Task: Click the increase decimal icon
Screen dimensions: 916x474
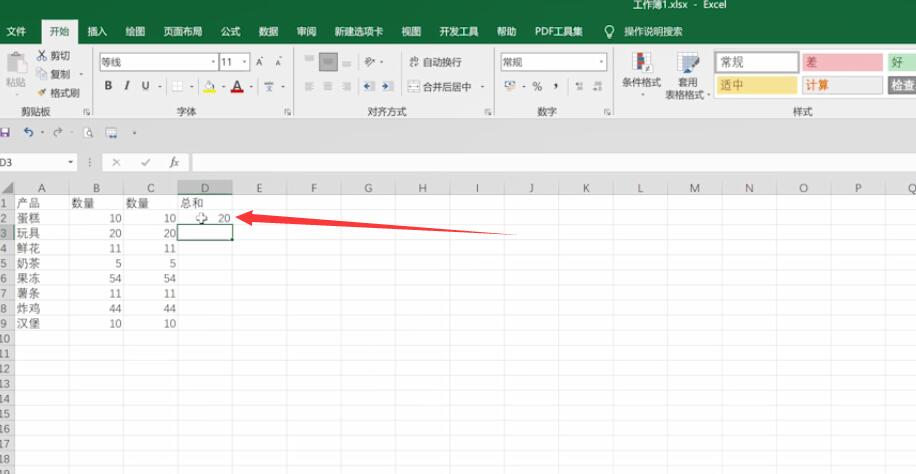Action: pyautogui.click(x=579, y=87)
